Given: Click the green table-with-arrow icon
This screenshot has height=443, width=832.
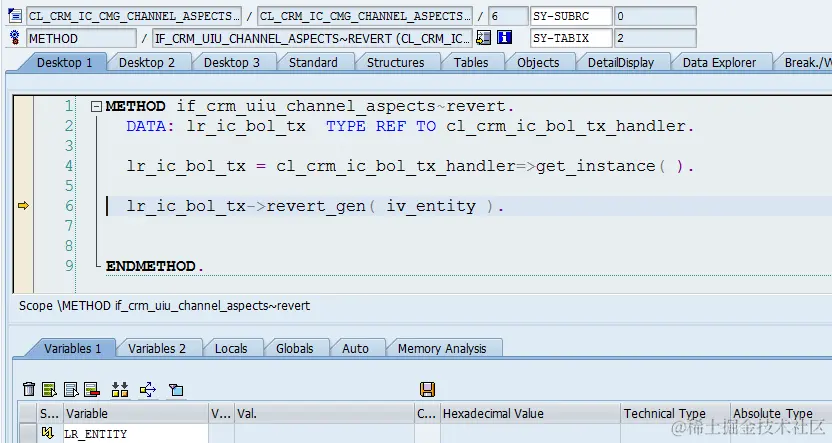Looking at the screenshot, I should click(x=49, y=389).
